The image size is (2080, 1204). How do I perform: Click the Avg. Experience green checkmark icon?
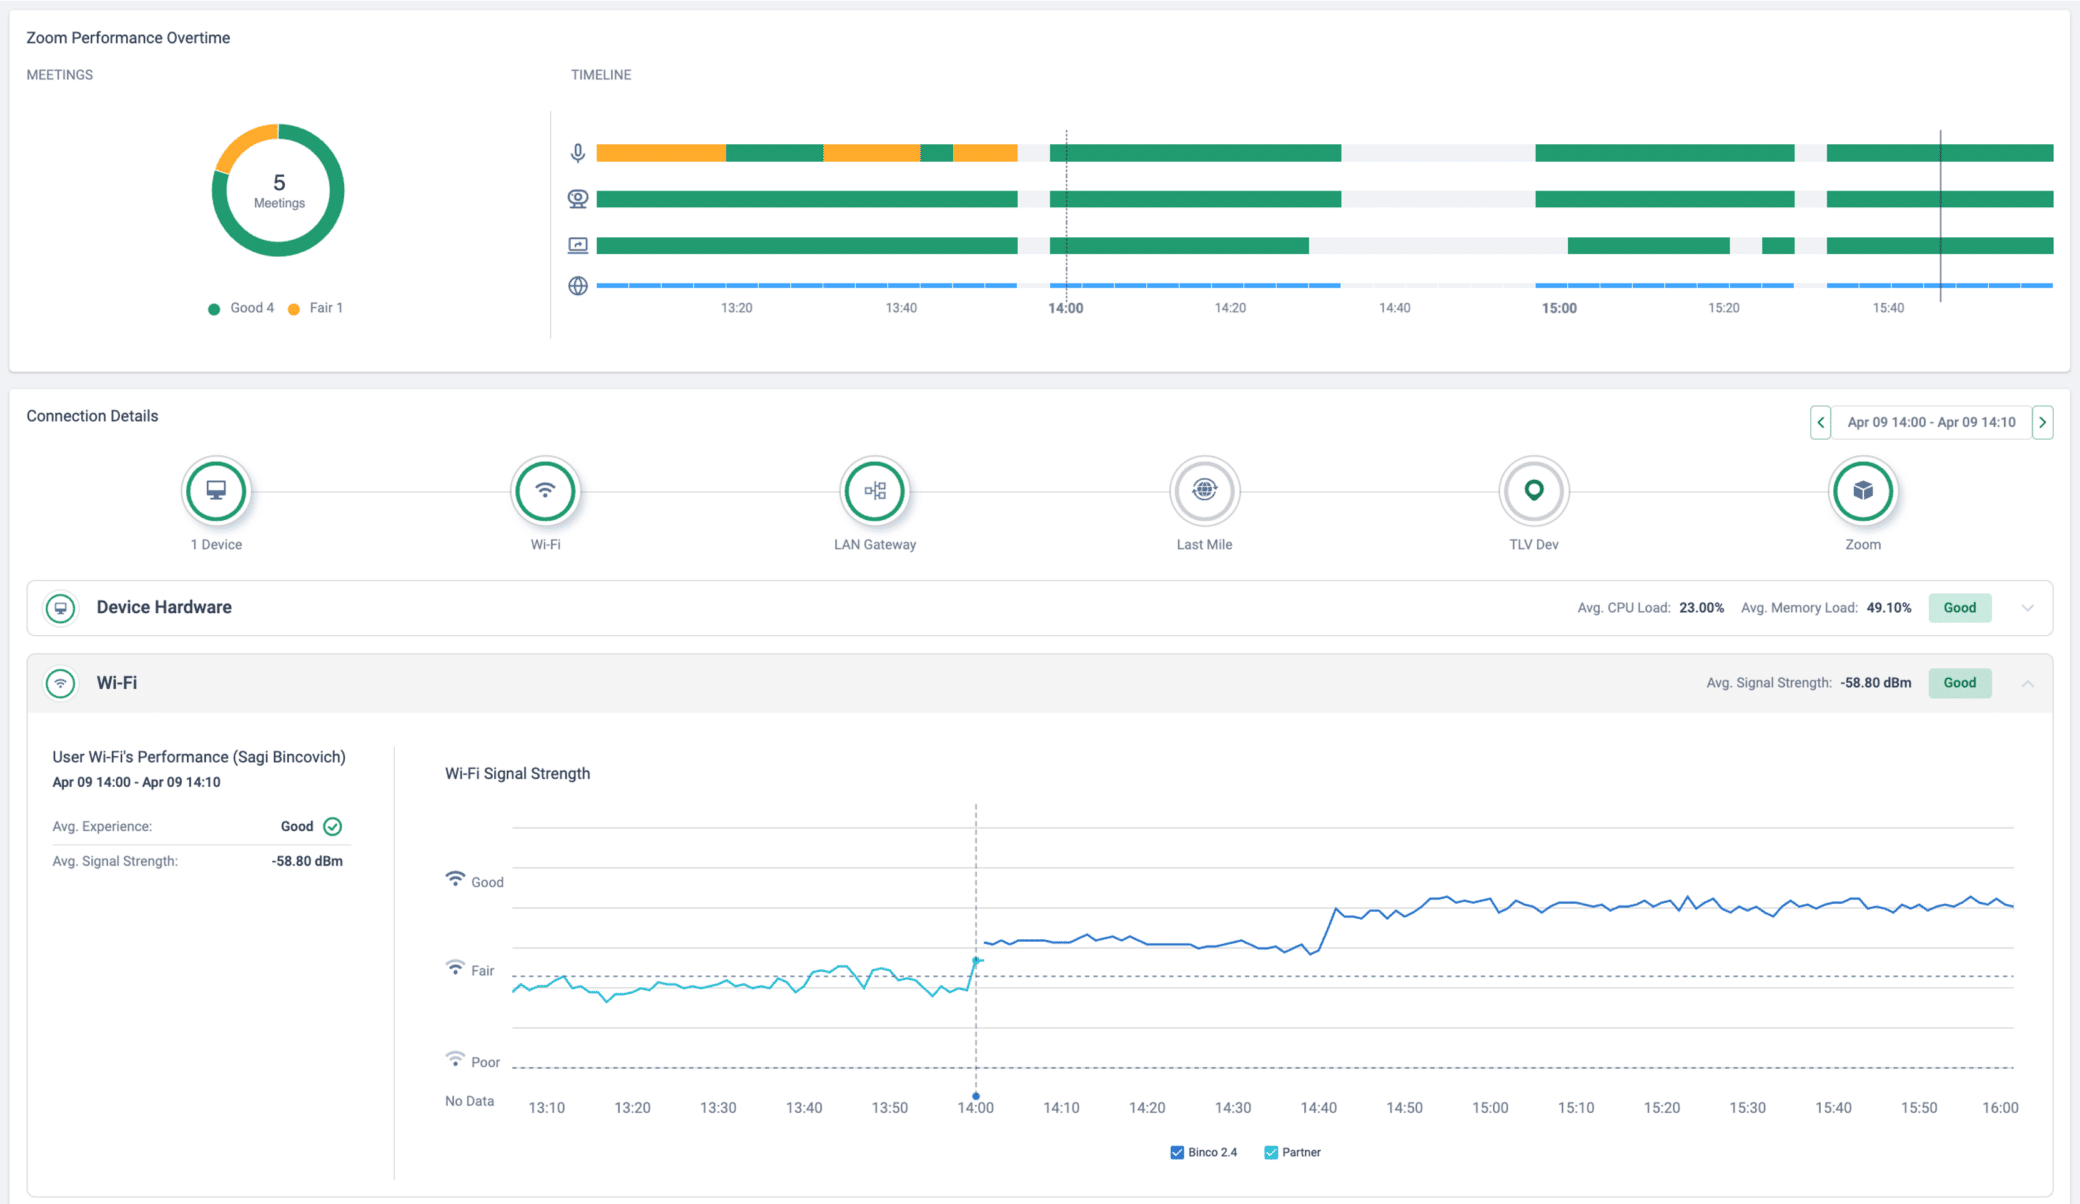point(333,826)
